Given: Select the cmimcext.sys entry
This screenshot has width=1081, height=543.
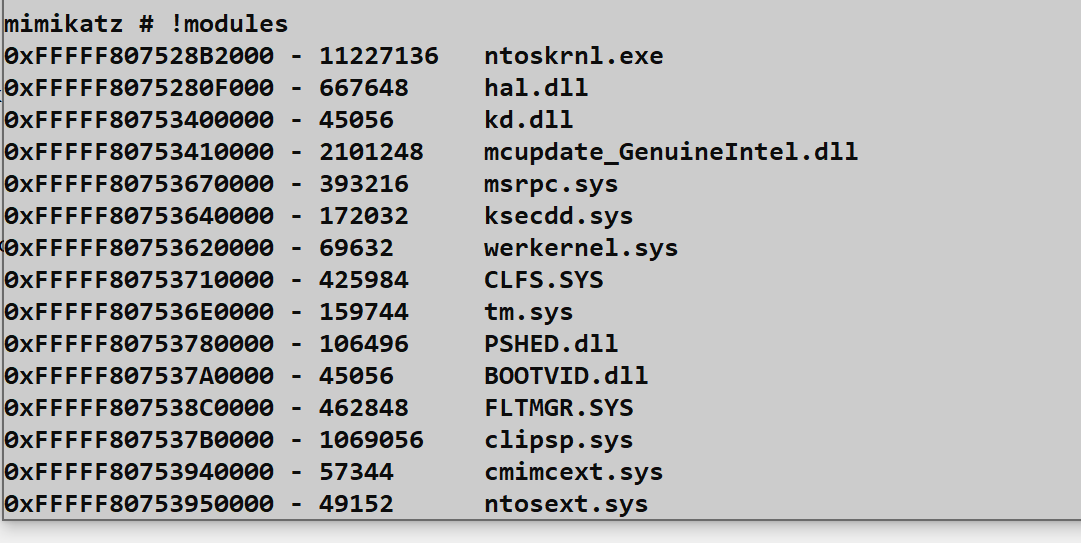Looking at the screenshot, I should 573,472.
